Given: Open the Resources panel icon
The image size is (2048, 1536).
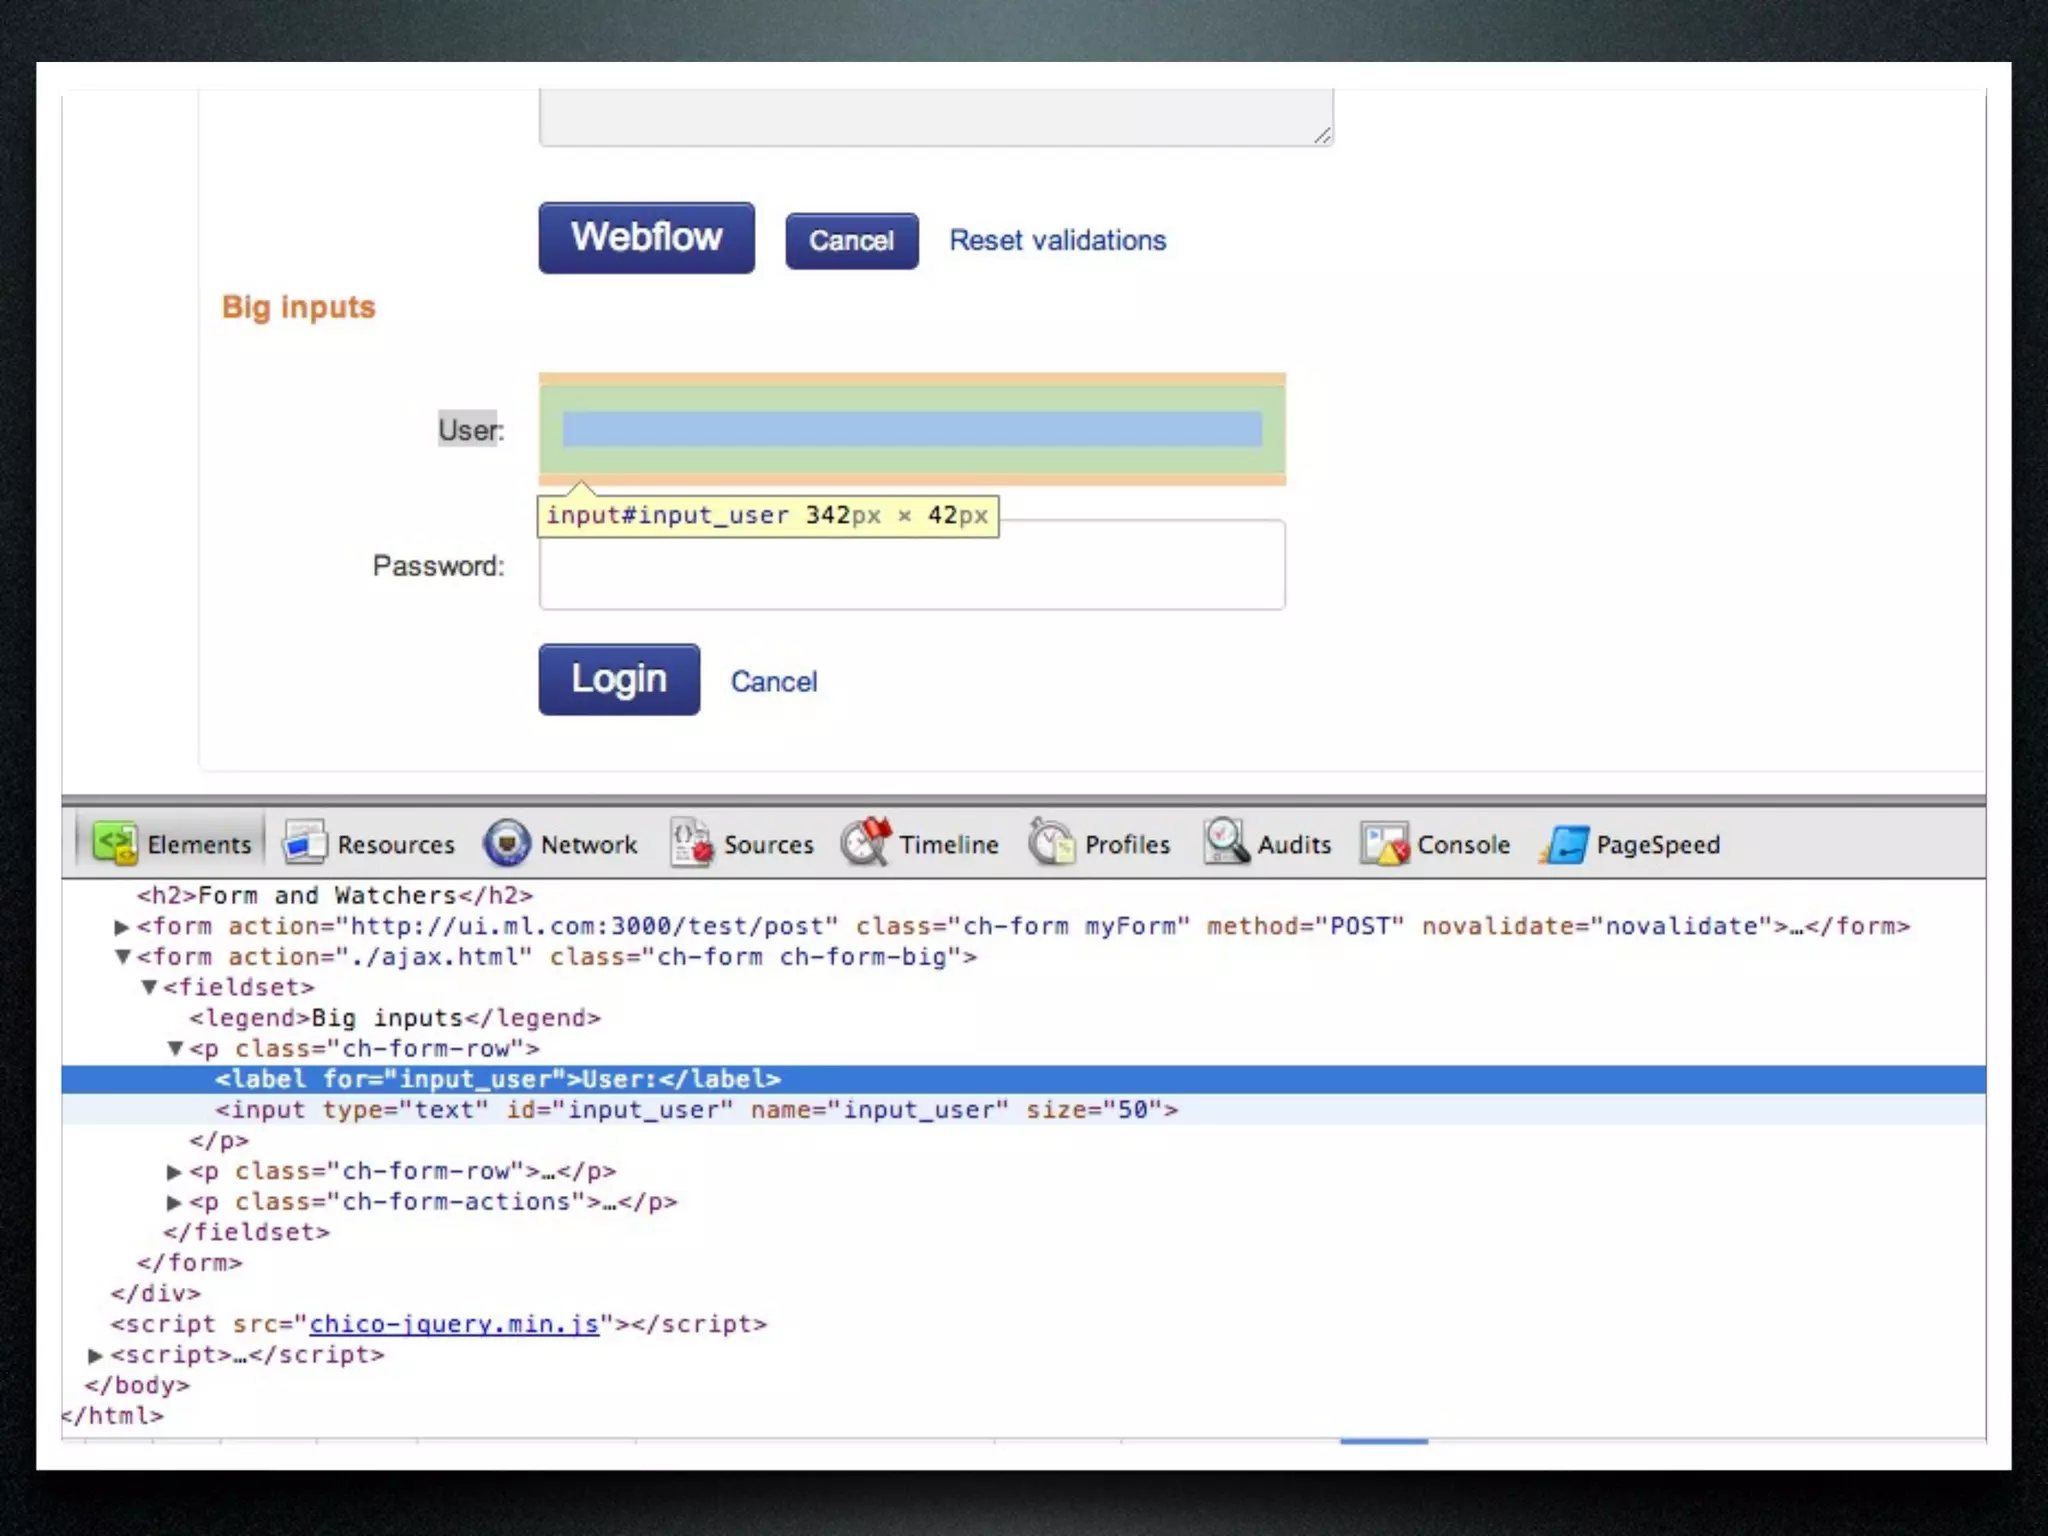Looking at the screenshot, I should pyautogui.click(x=304, y=843).
